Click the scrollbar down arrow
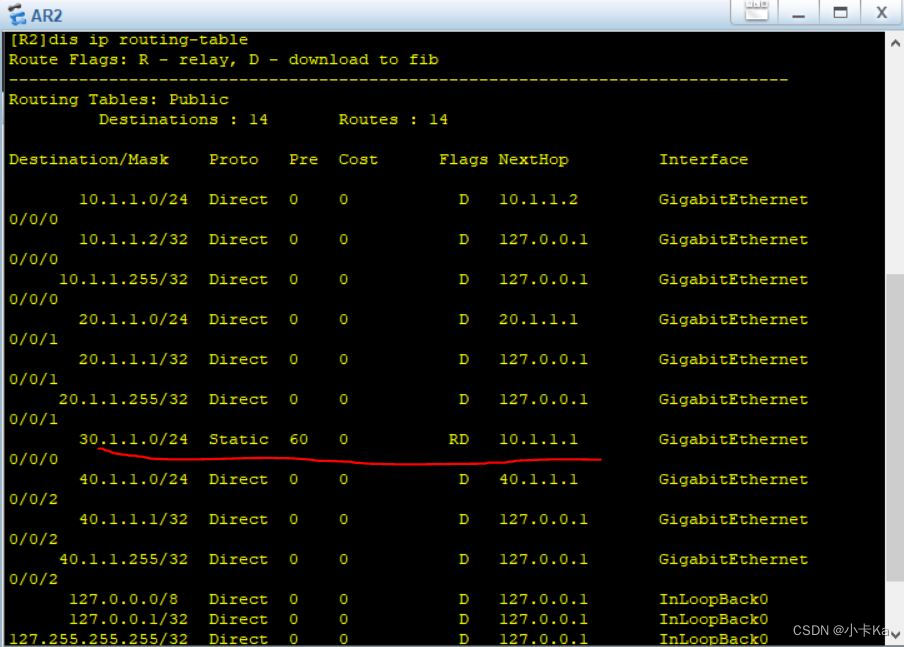Image resolution: width=904 pixels, height=647 pixels. (x=895, y=634)
